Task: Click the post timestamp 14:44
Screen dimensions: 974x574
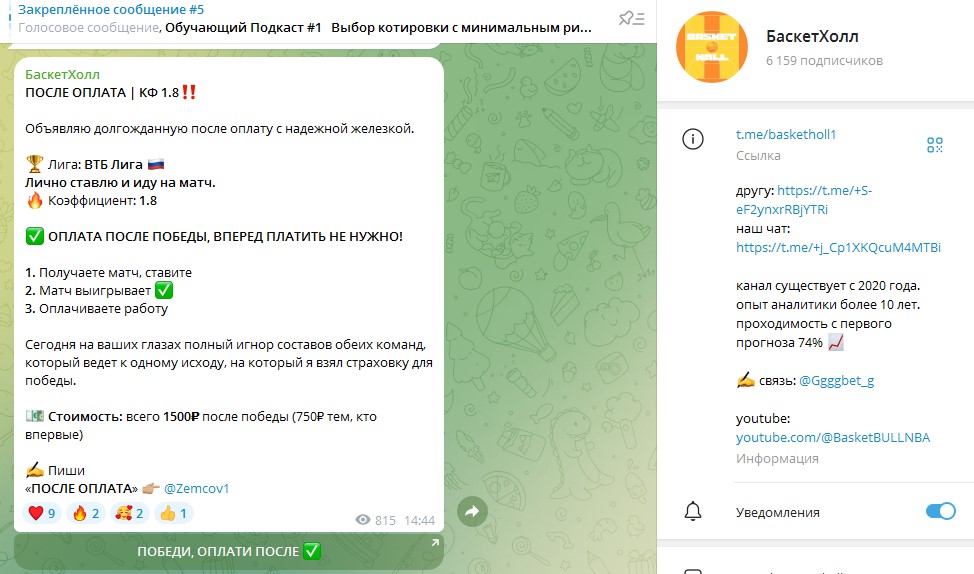Action: [419, 520]
